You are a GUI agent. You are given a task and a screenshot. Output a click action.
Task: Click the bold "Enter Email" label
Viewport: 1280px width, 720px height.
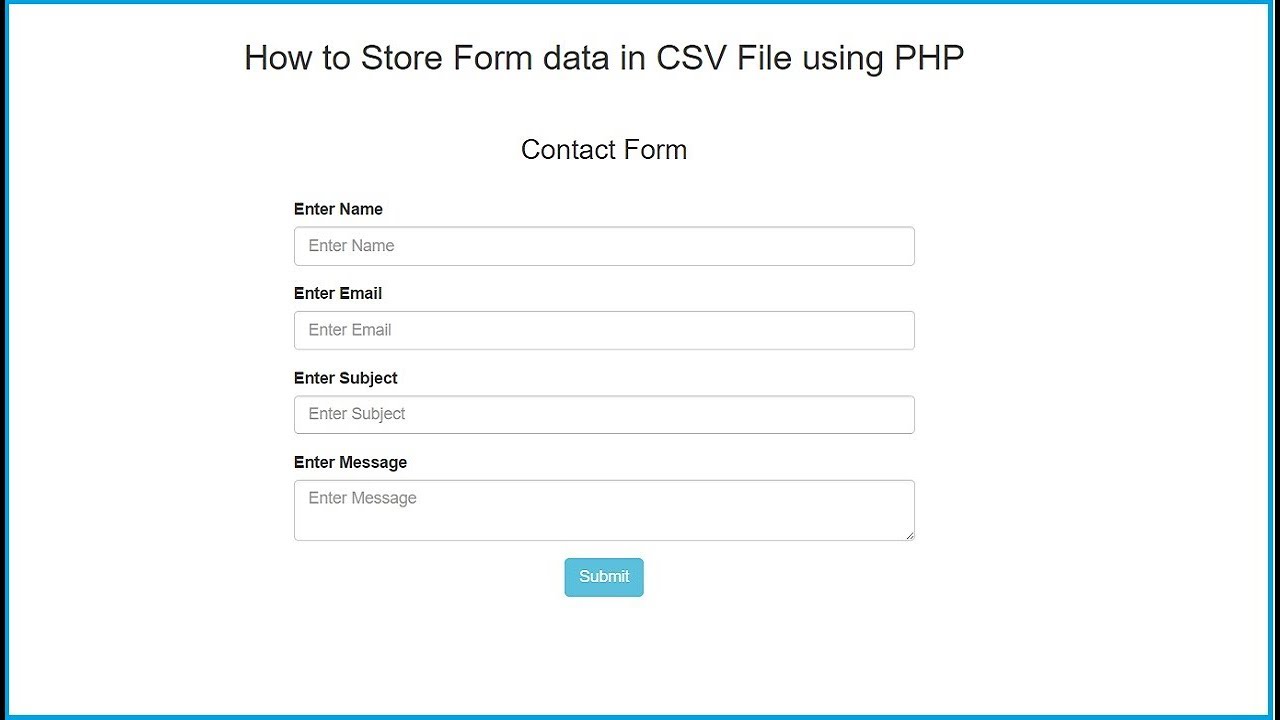point(338,293)
